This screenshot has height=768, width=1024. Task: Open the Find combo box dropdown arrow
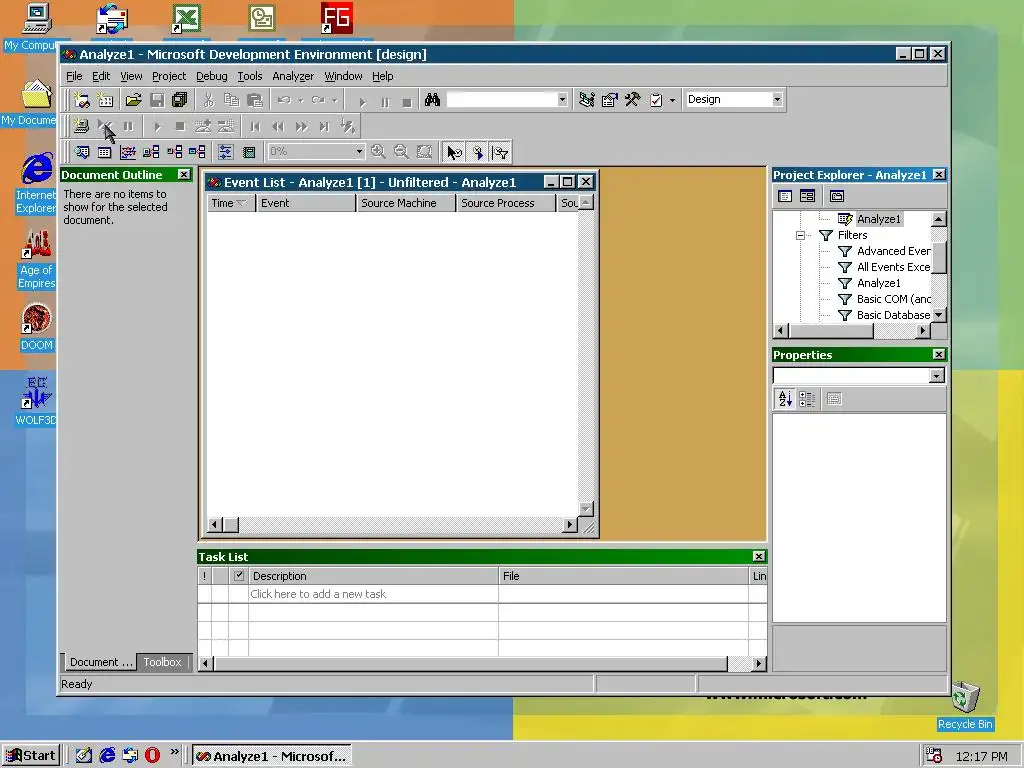click(x=562, y=99)
